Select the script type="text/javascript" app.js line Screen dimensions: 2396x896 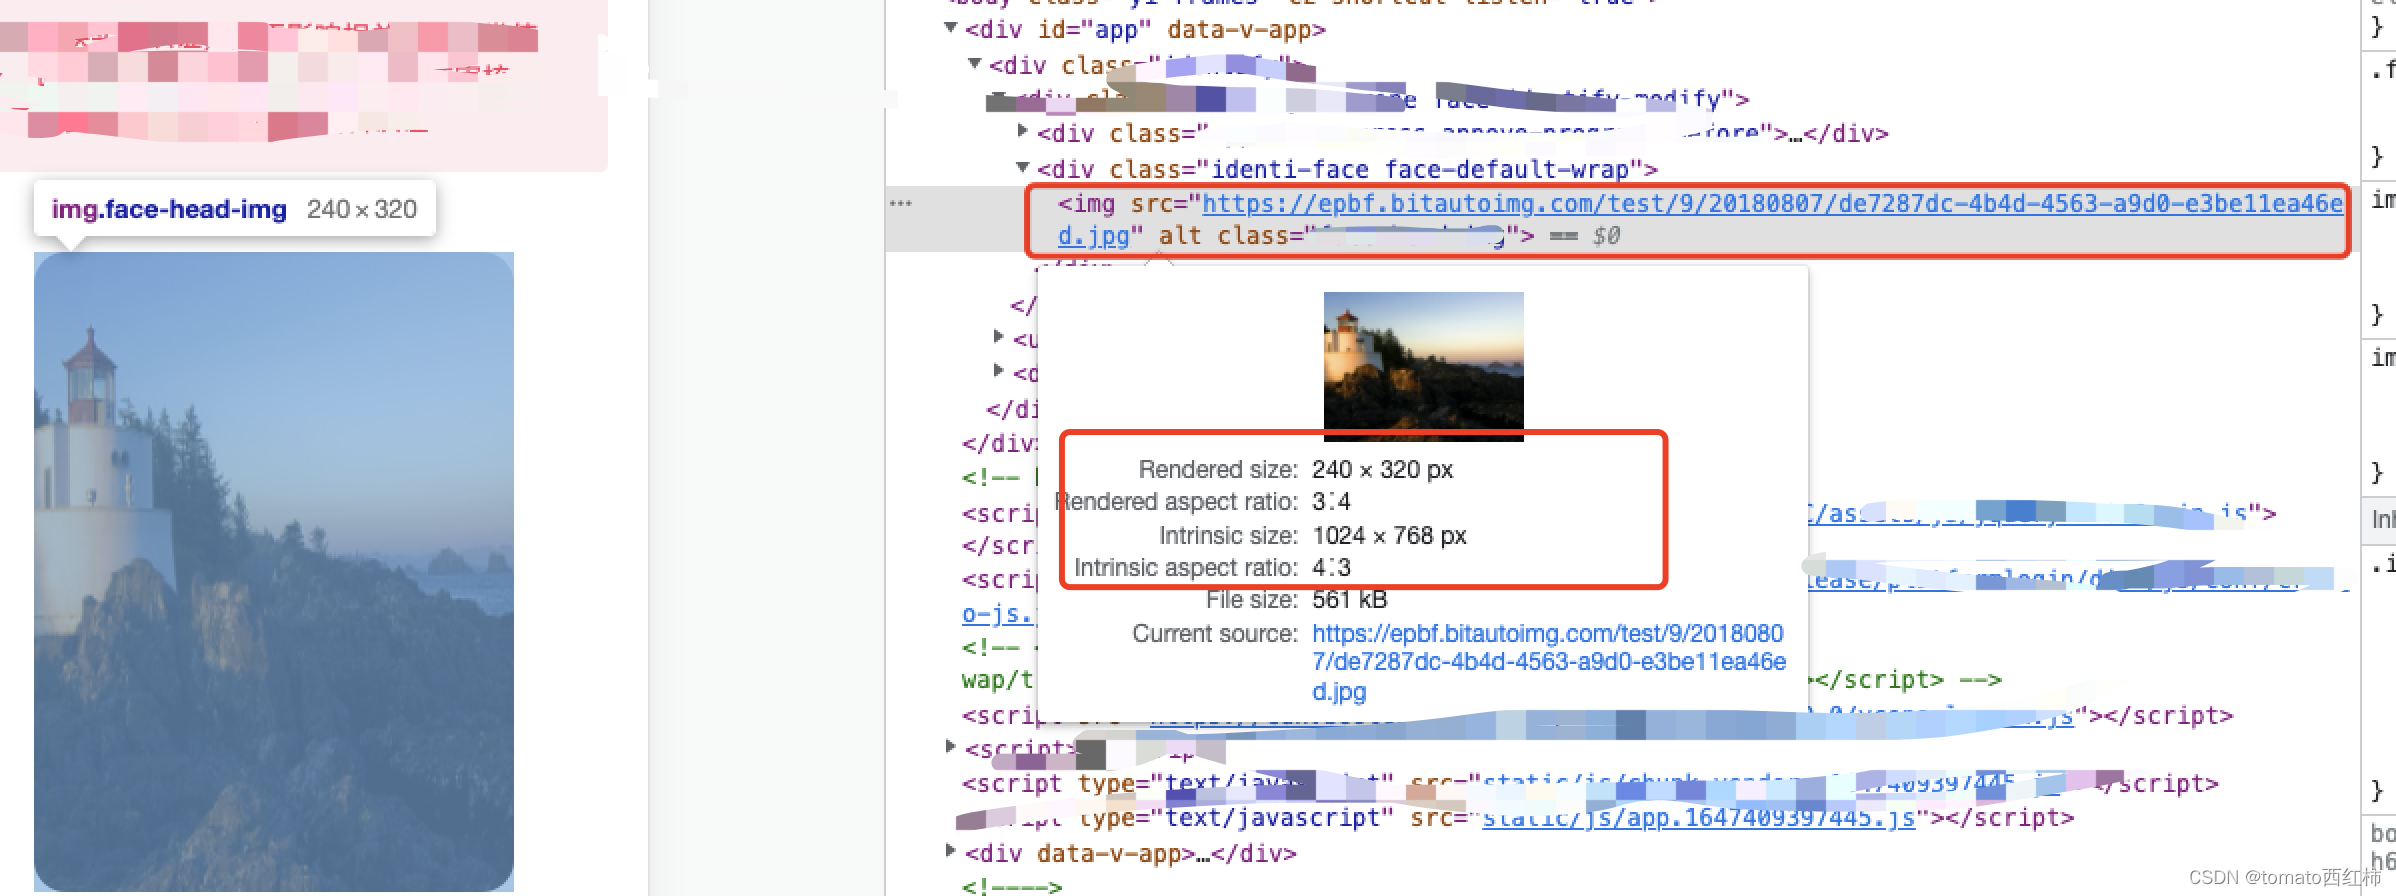(1515, 818)
